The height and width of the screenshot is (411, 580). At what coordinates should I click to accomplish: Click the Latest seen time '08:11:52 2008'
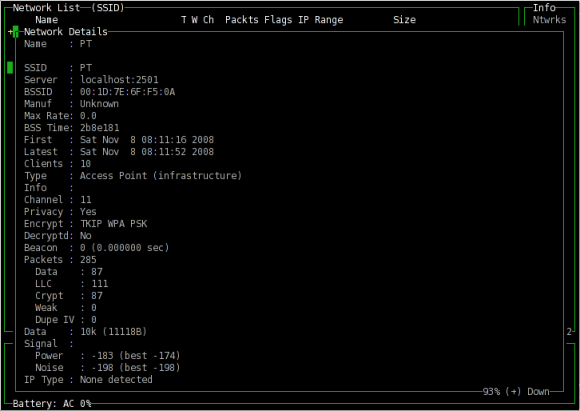(178, 152)
